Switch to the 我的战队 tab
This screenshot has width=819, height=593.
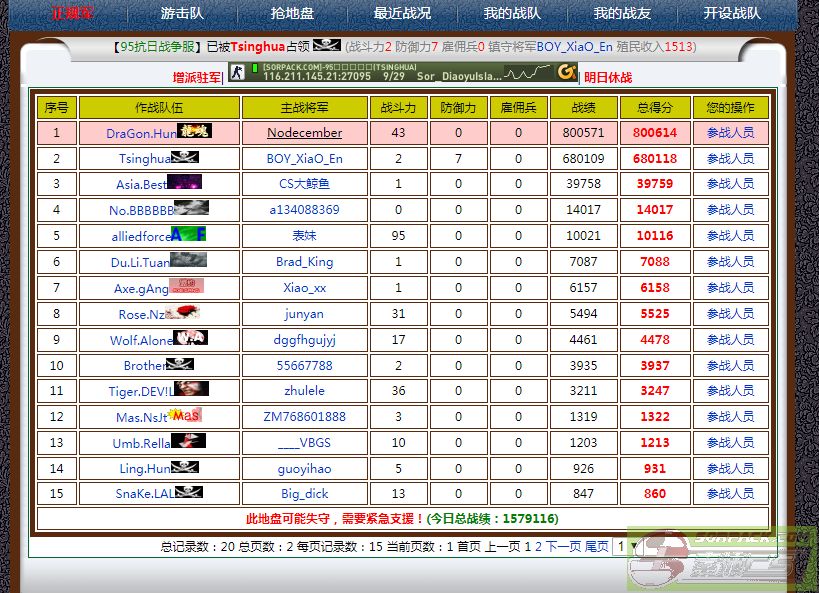pyautogui.click(x=512, y=14)
